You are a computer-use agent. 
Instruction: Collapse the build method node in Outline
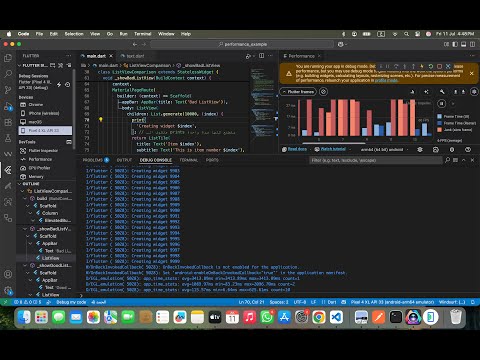[x=25, y=198]
